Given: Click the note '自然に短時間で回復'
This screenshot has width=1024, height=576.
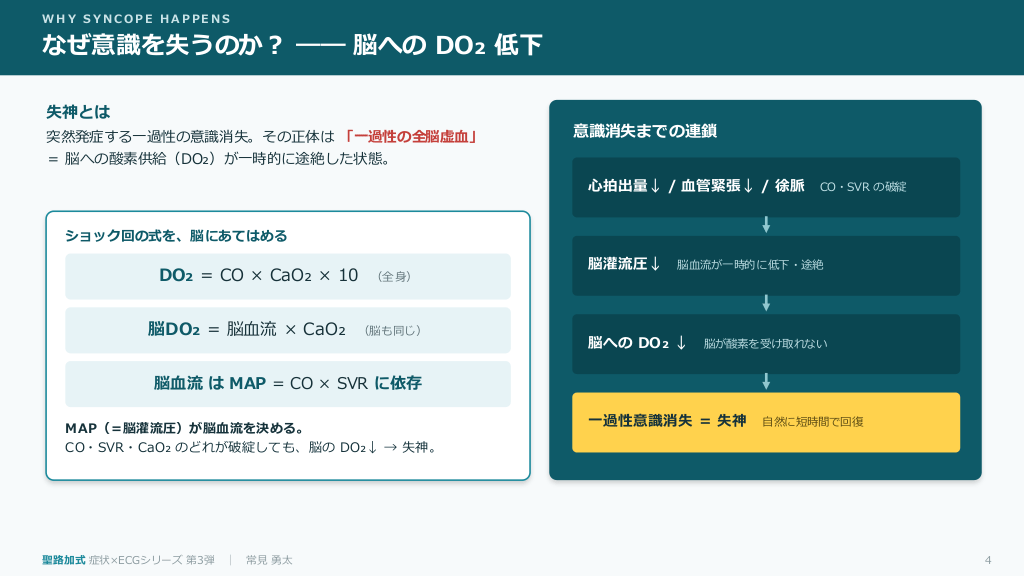Looking at the screenshot, I should 813,422.
